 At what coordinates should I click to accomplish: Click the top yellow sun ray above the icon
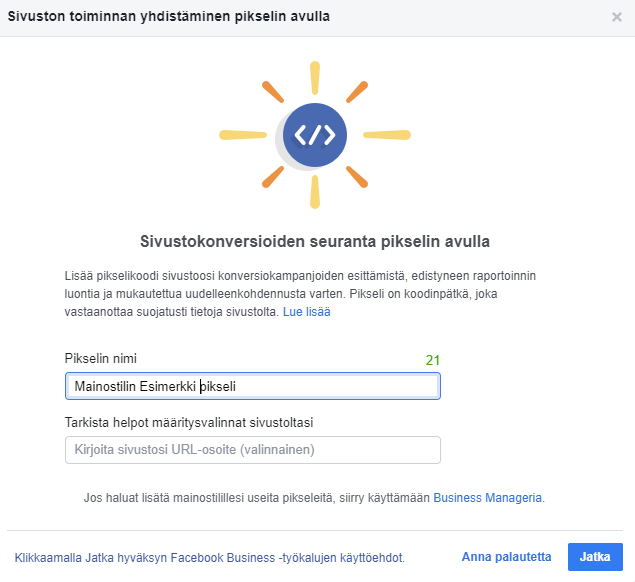click(315, 78)
